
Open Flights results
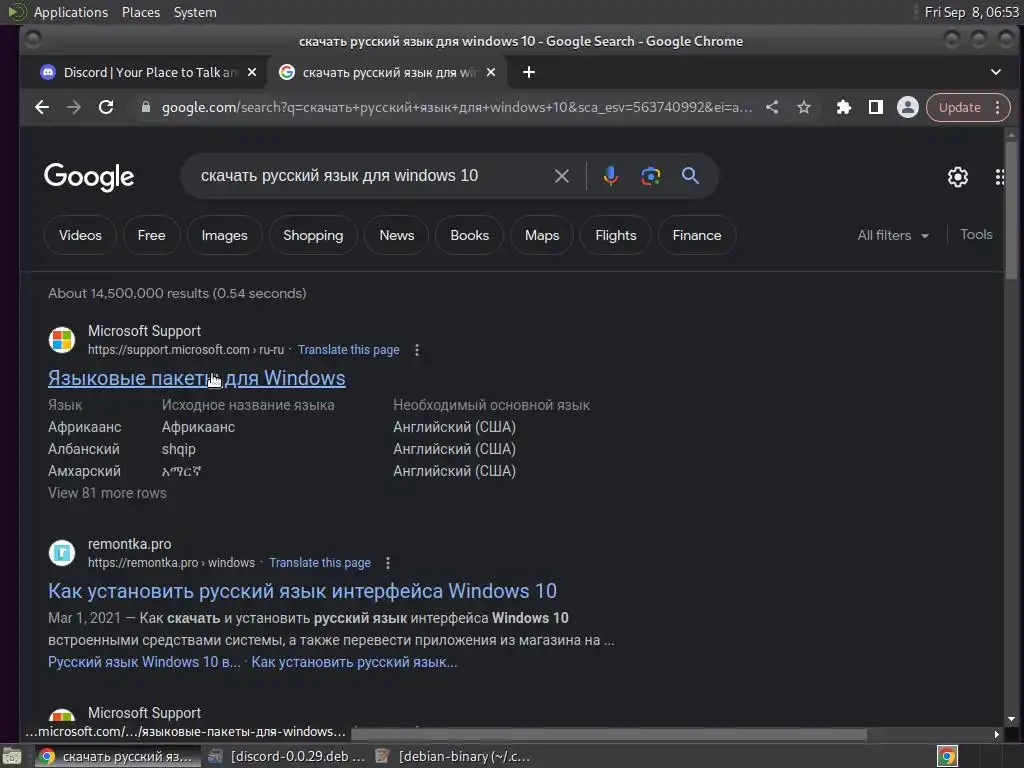pos(616,235)
